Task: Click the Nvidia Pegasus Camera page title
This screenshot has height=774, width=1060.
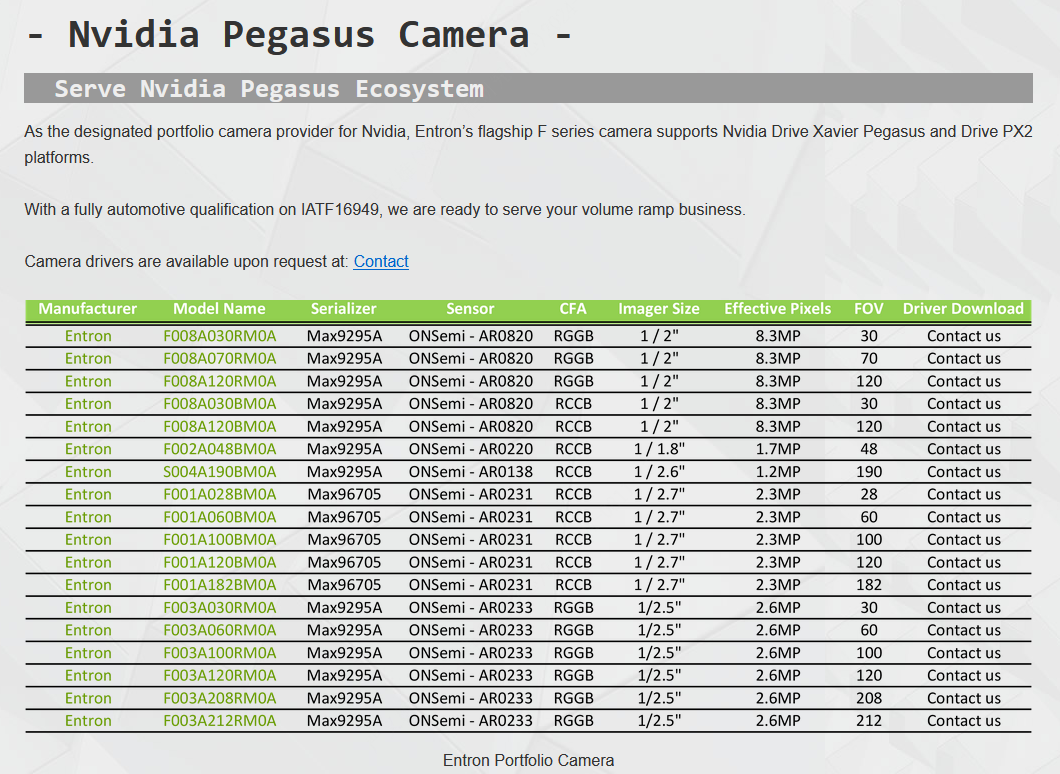Action: (x=299, y=34)
